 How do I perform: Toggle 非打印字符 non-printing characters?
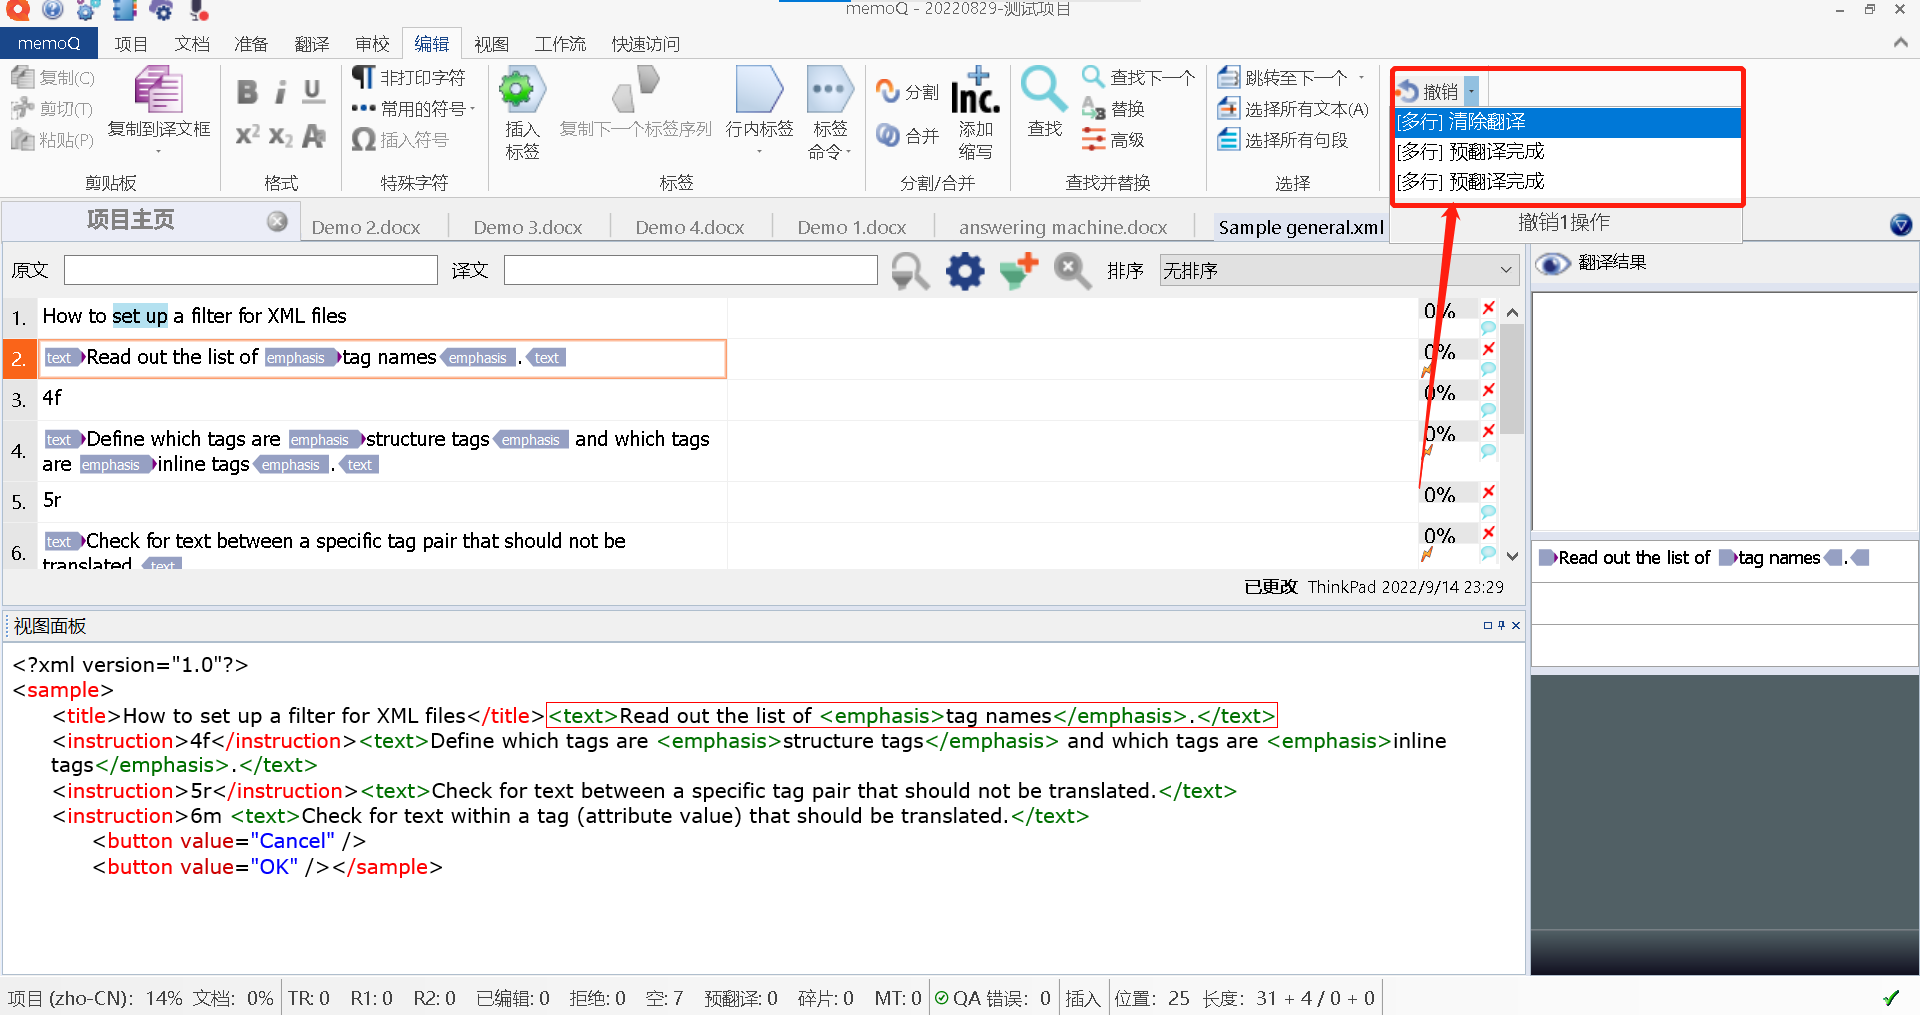point(408,77)
